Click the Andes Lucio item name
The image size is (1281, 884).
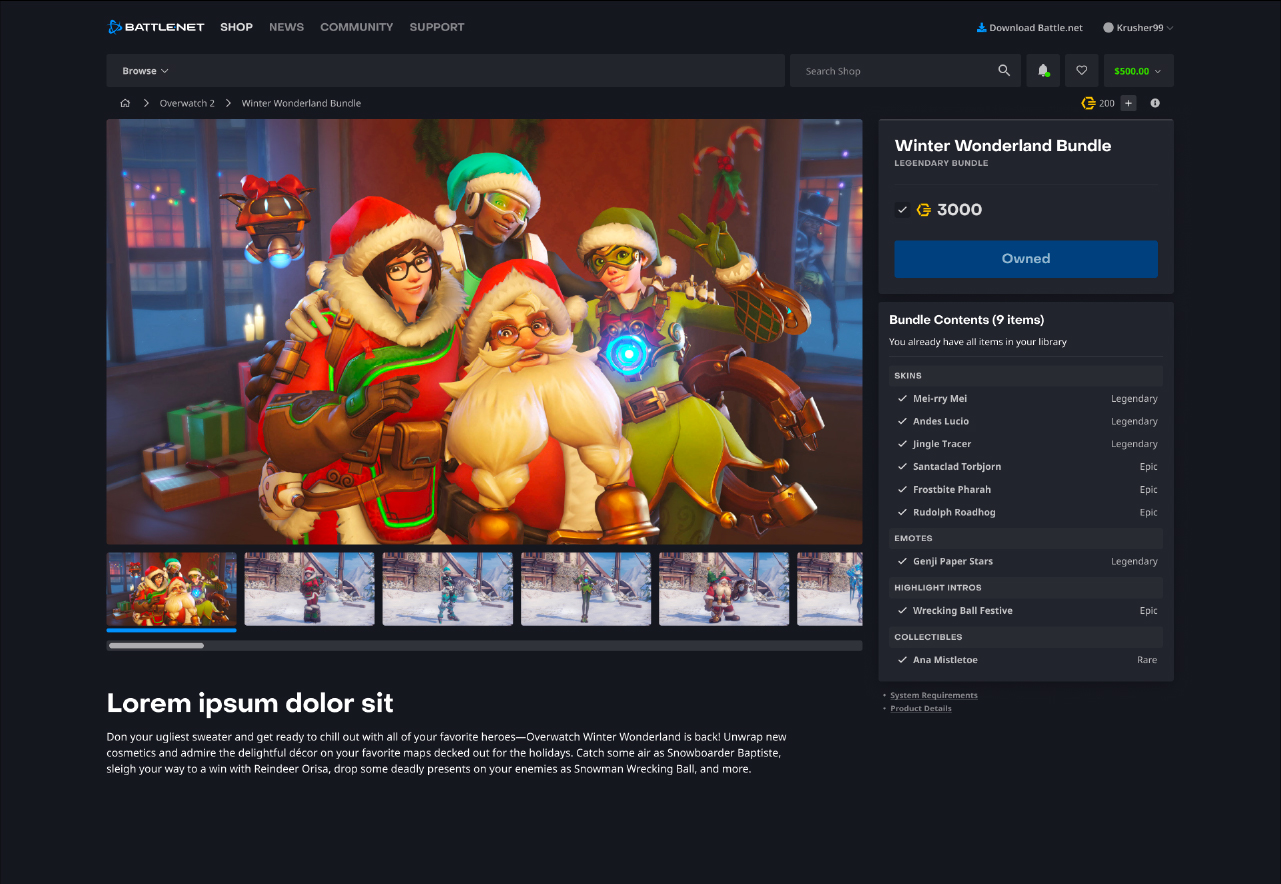[941, 422]
